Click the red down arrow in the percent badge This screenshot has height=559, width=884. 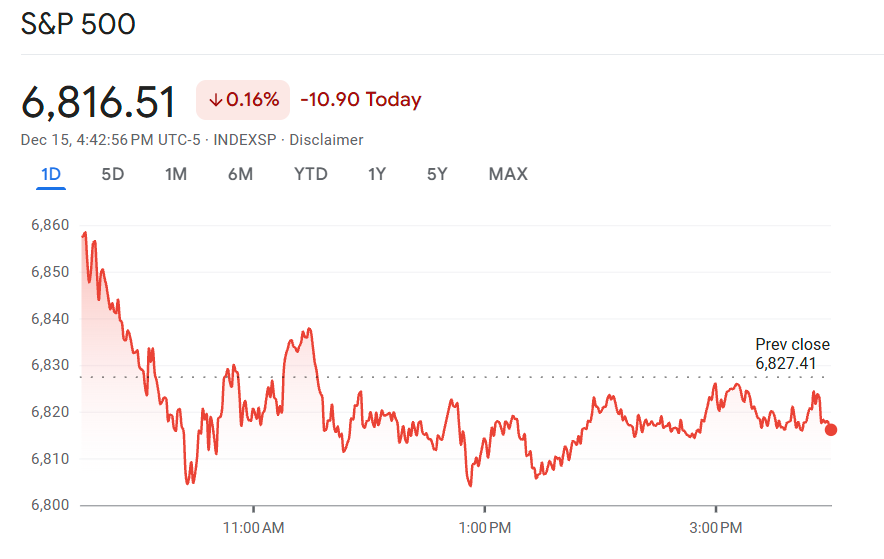coord(214,100)
